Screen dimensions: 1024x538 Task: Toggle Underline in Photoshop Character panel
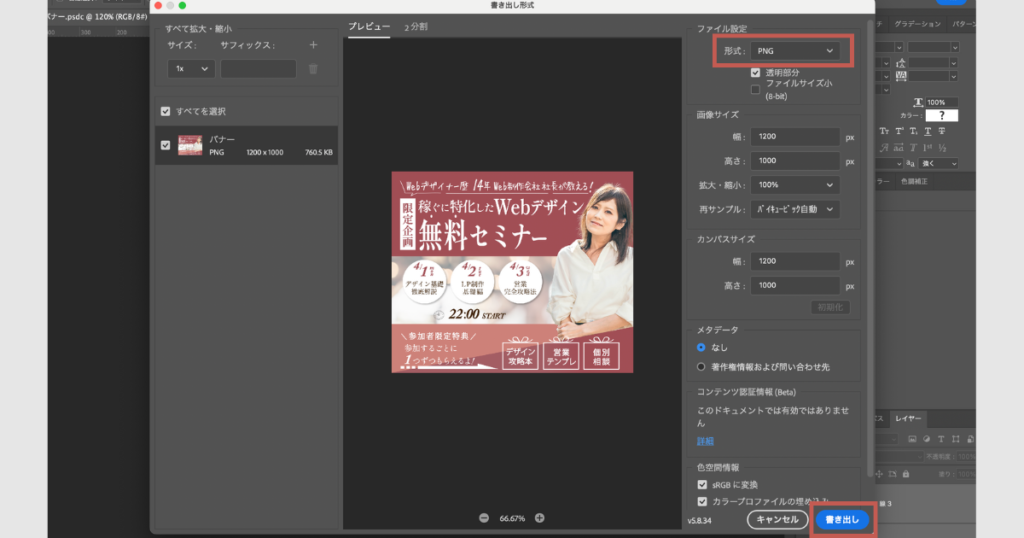(x=928, y=131)
